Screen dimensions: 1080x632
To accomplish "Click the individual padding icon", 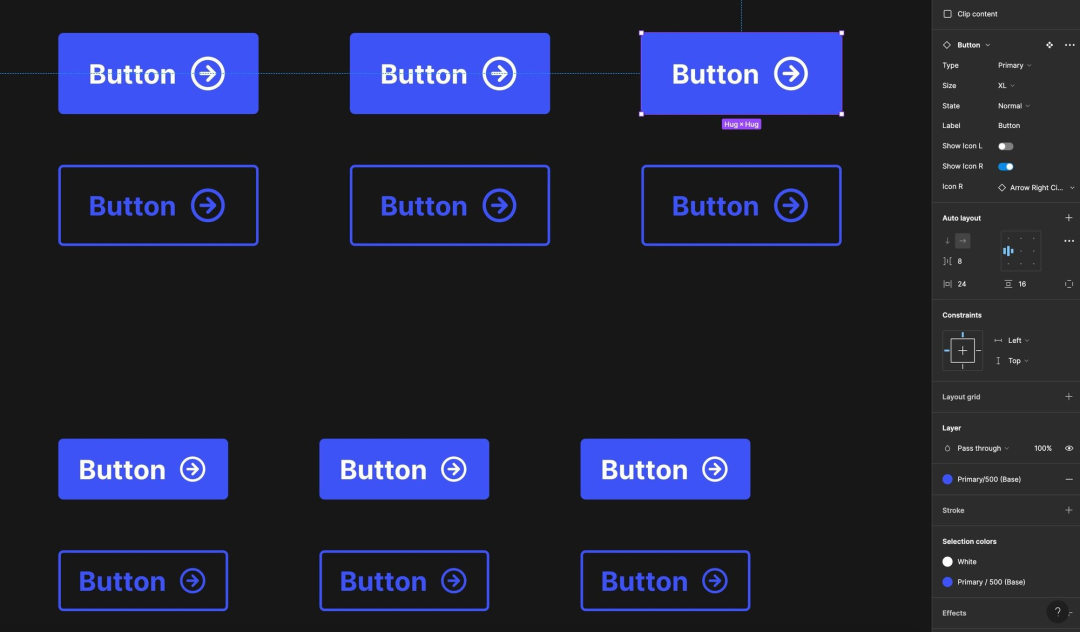I will pyautogui.click(x=1068, y=284).
